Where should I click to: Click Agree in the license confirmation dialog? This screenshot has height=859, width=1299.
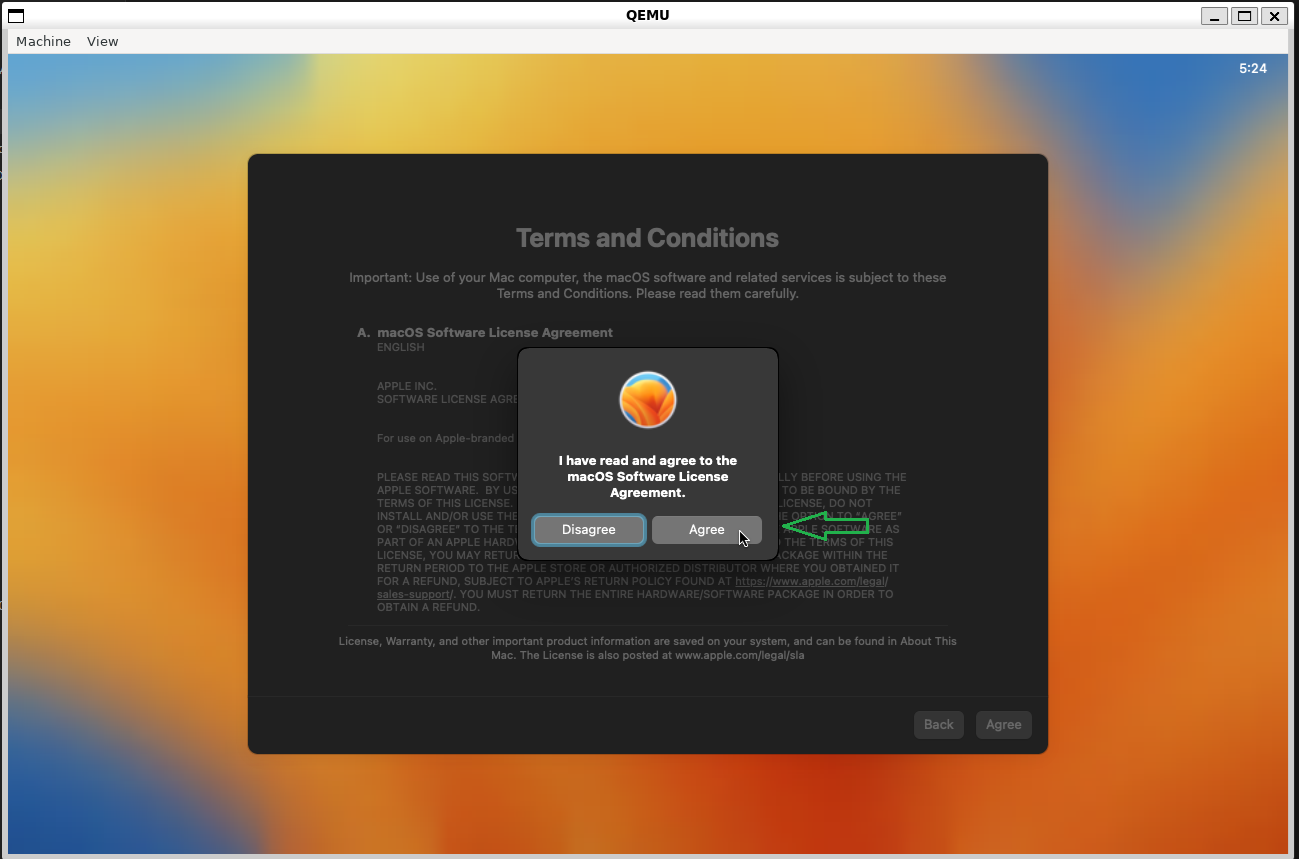click(x=706, y=530)
